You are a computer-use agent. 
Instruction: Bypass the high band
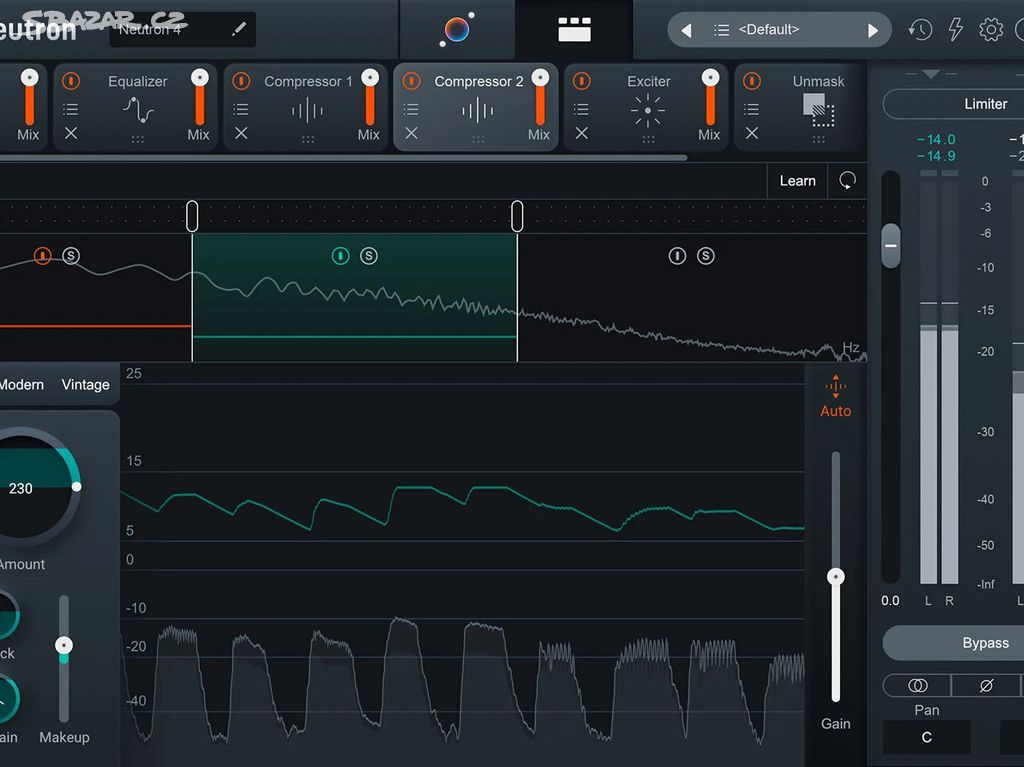677,255
